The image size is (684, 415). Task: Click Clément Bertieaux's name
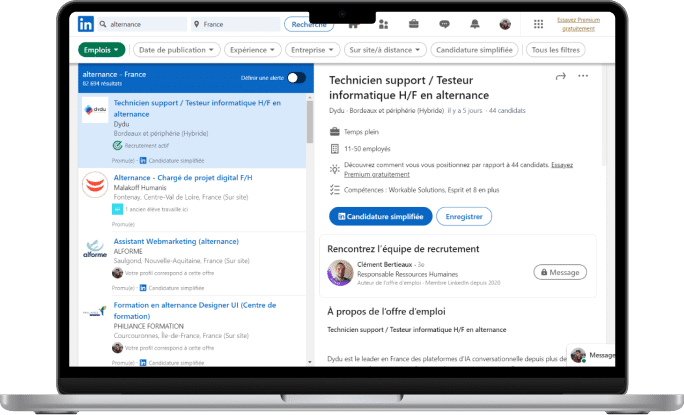pyautogui.click(x=384, y=264)
